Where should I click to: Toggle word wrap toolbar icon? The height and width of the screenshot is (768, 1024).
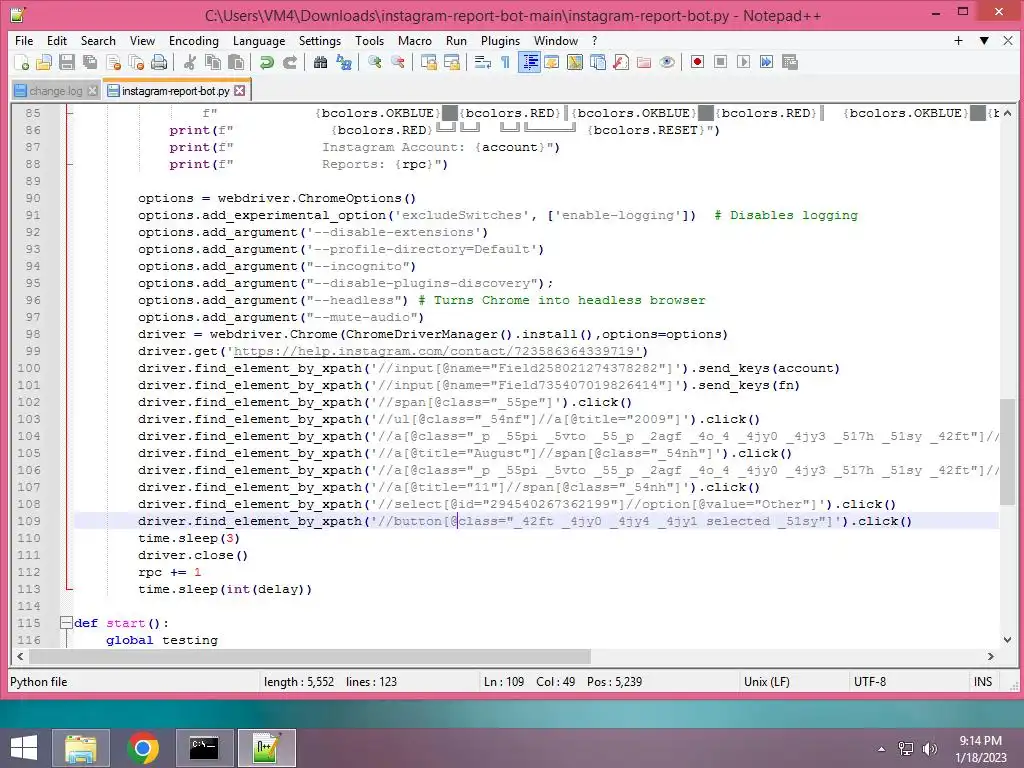click(483, 62)
